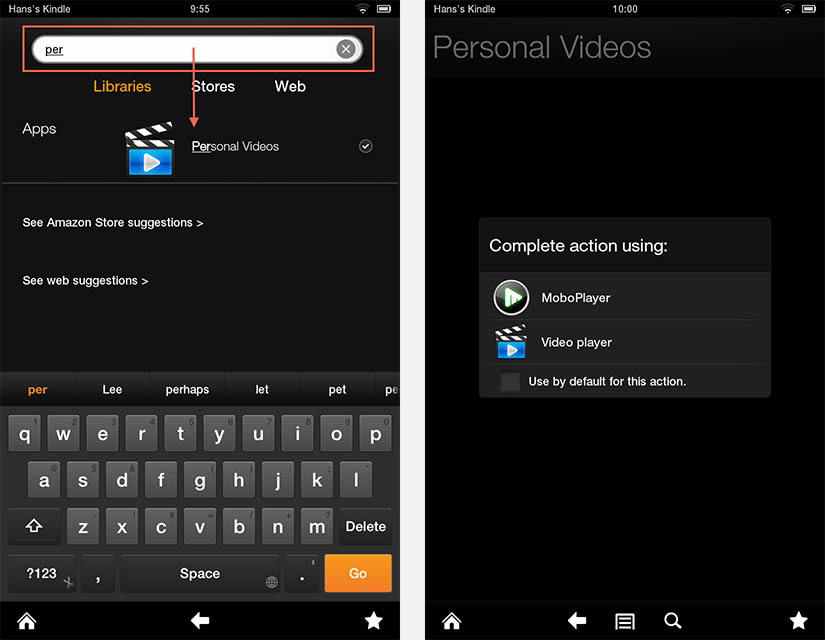Tap the a key on keyboard
Screen dimensions: 825x640
pos(44,480)
